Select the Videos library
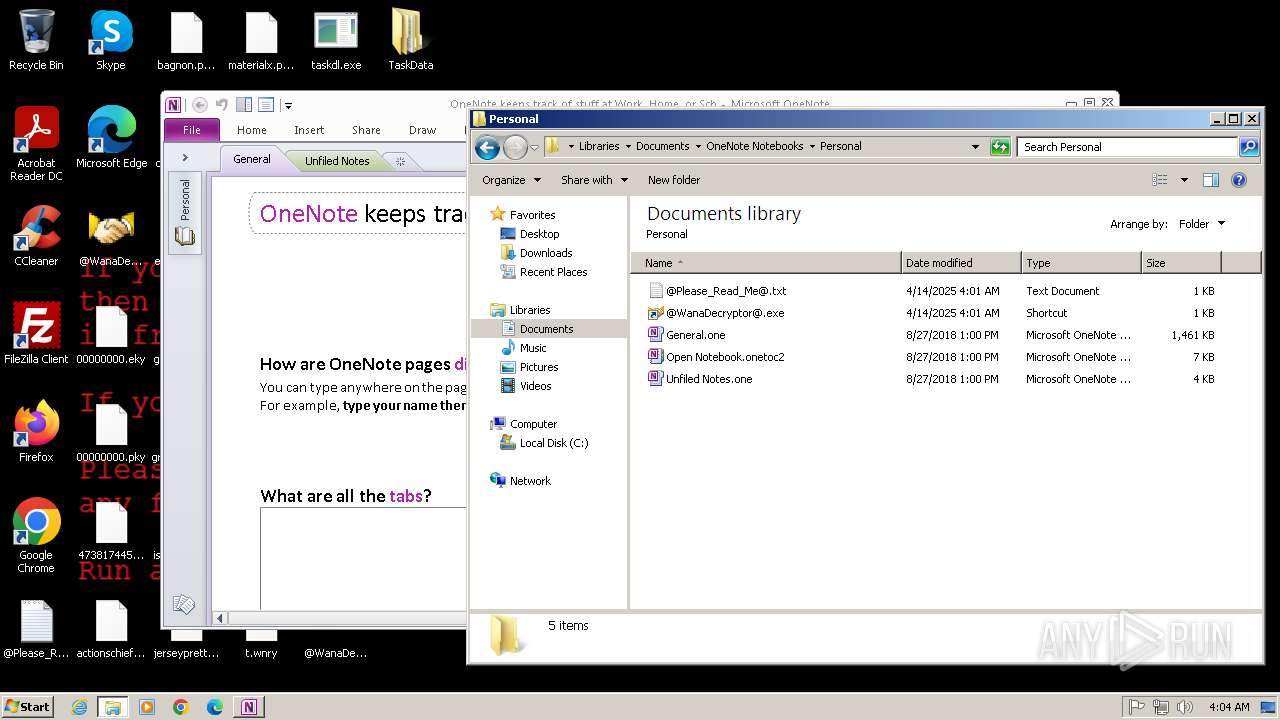This screenshot has width=1280, height=720. click(x=534, y=386)
